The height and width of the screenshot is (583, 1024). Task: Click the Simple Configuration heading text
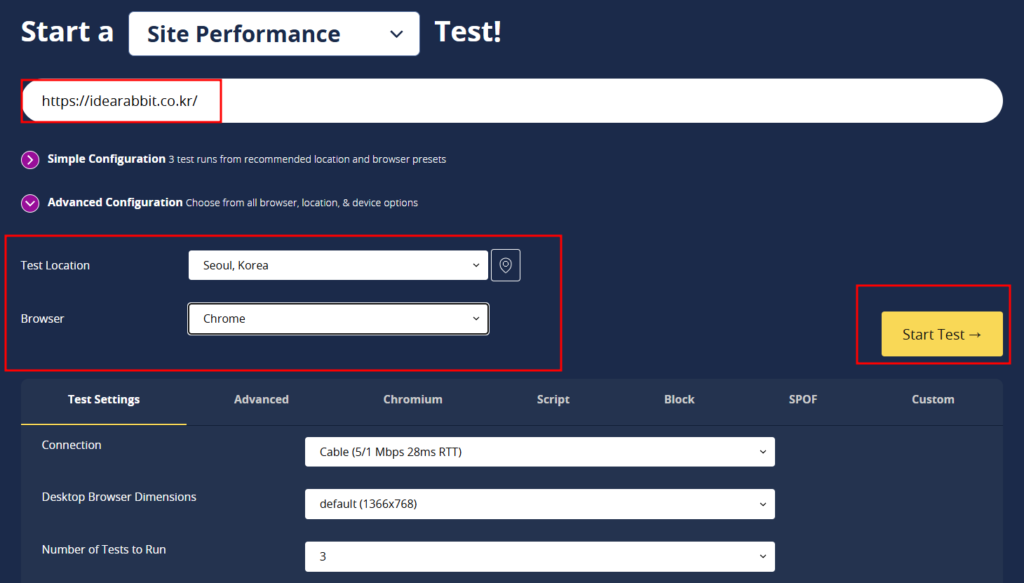pyautogui.click(x=106, y=159)
